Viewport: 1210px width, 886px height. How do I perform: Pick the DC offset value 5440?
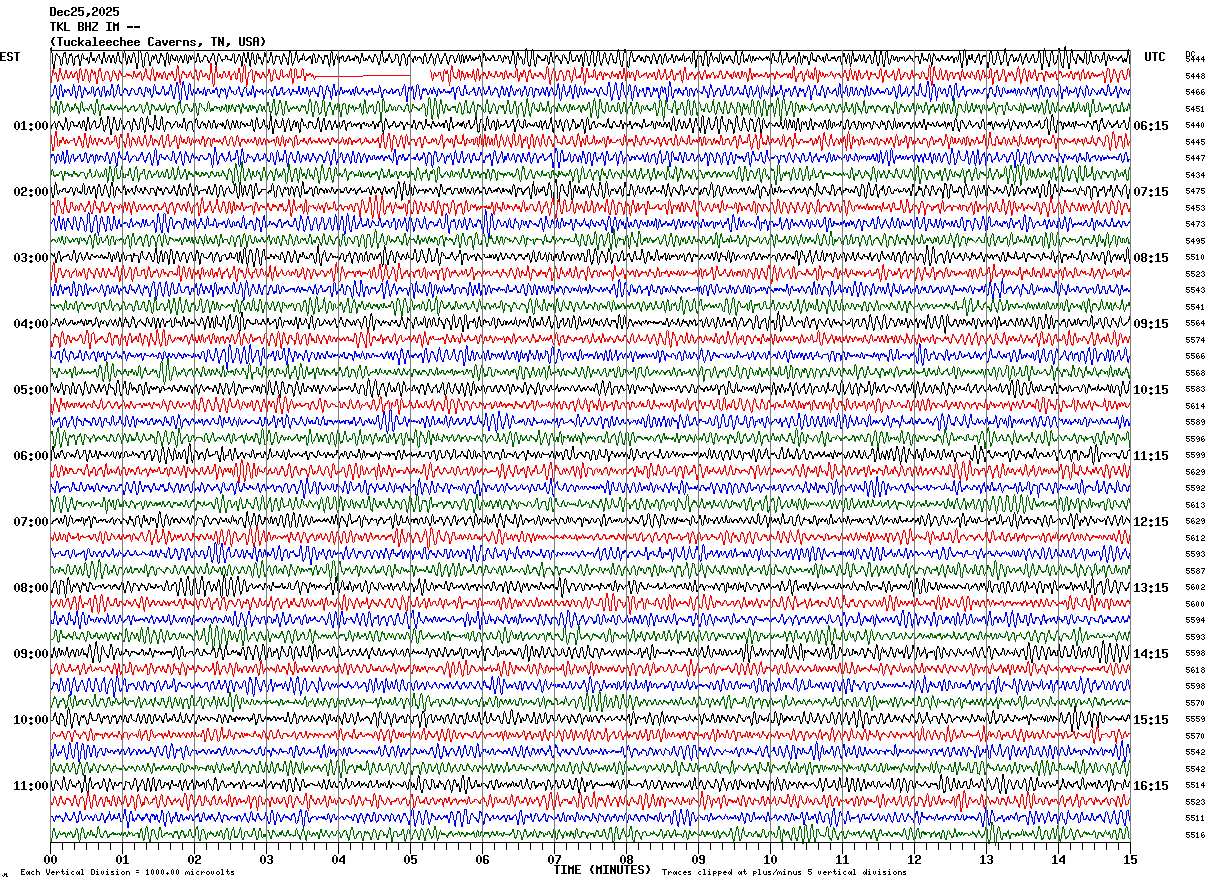click(x=1195, y=125)
